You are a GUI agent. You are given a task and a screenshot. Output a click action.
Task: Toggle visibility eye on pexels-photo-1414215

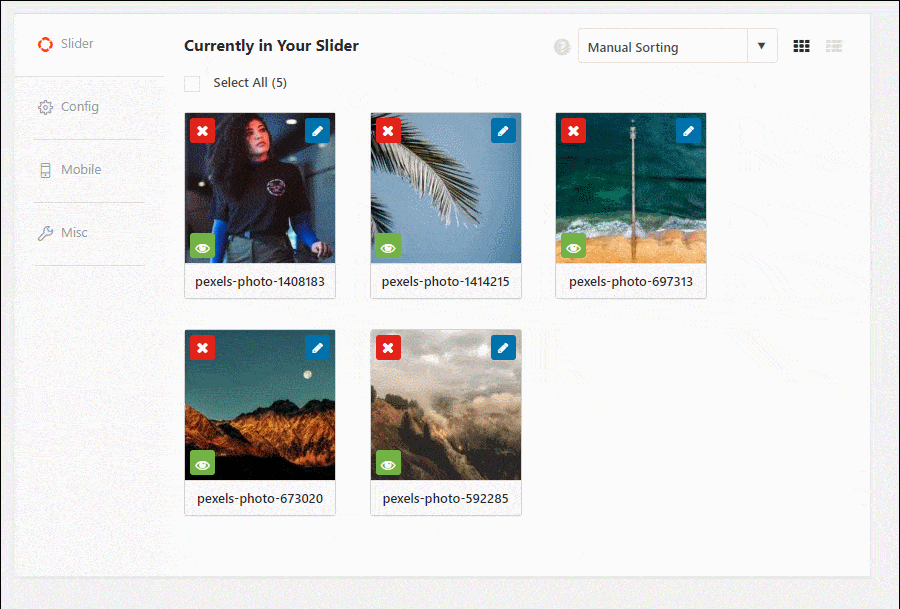(x=389, y=247)
